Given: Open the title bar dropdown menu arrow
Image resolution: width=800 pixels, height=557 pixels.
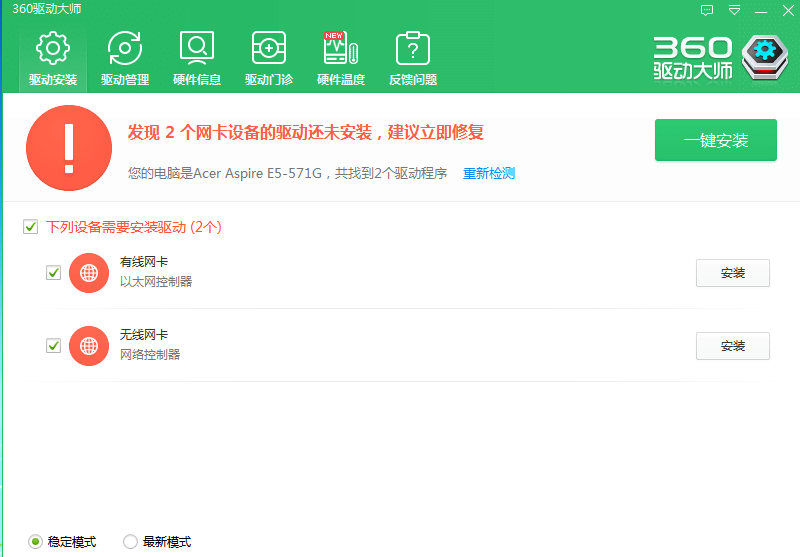Looking at the screenshot, I should (x=735, y=10).
